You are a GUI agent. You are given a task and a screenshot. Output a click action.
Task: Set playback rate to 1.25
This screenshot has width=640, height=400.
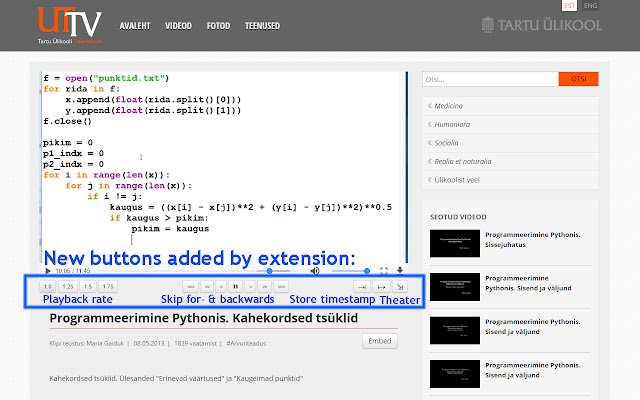click(68, 287)
